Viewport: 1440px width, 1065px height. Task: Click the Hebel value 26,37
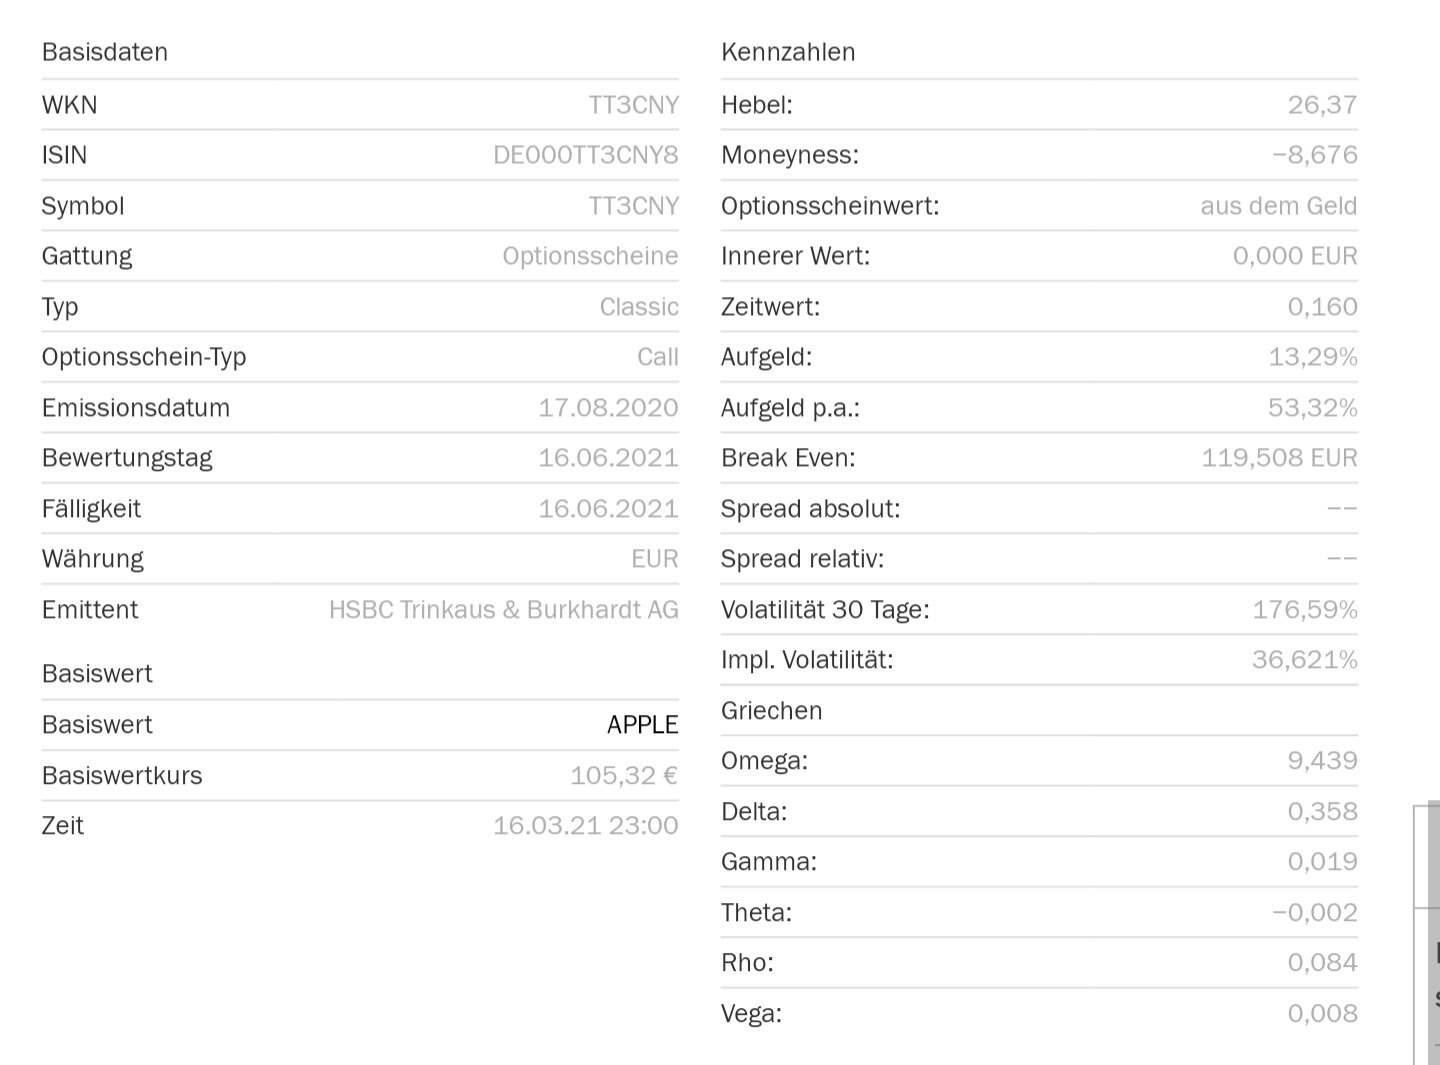[1322, 105]
